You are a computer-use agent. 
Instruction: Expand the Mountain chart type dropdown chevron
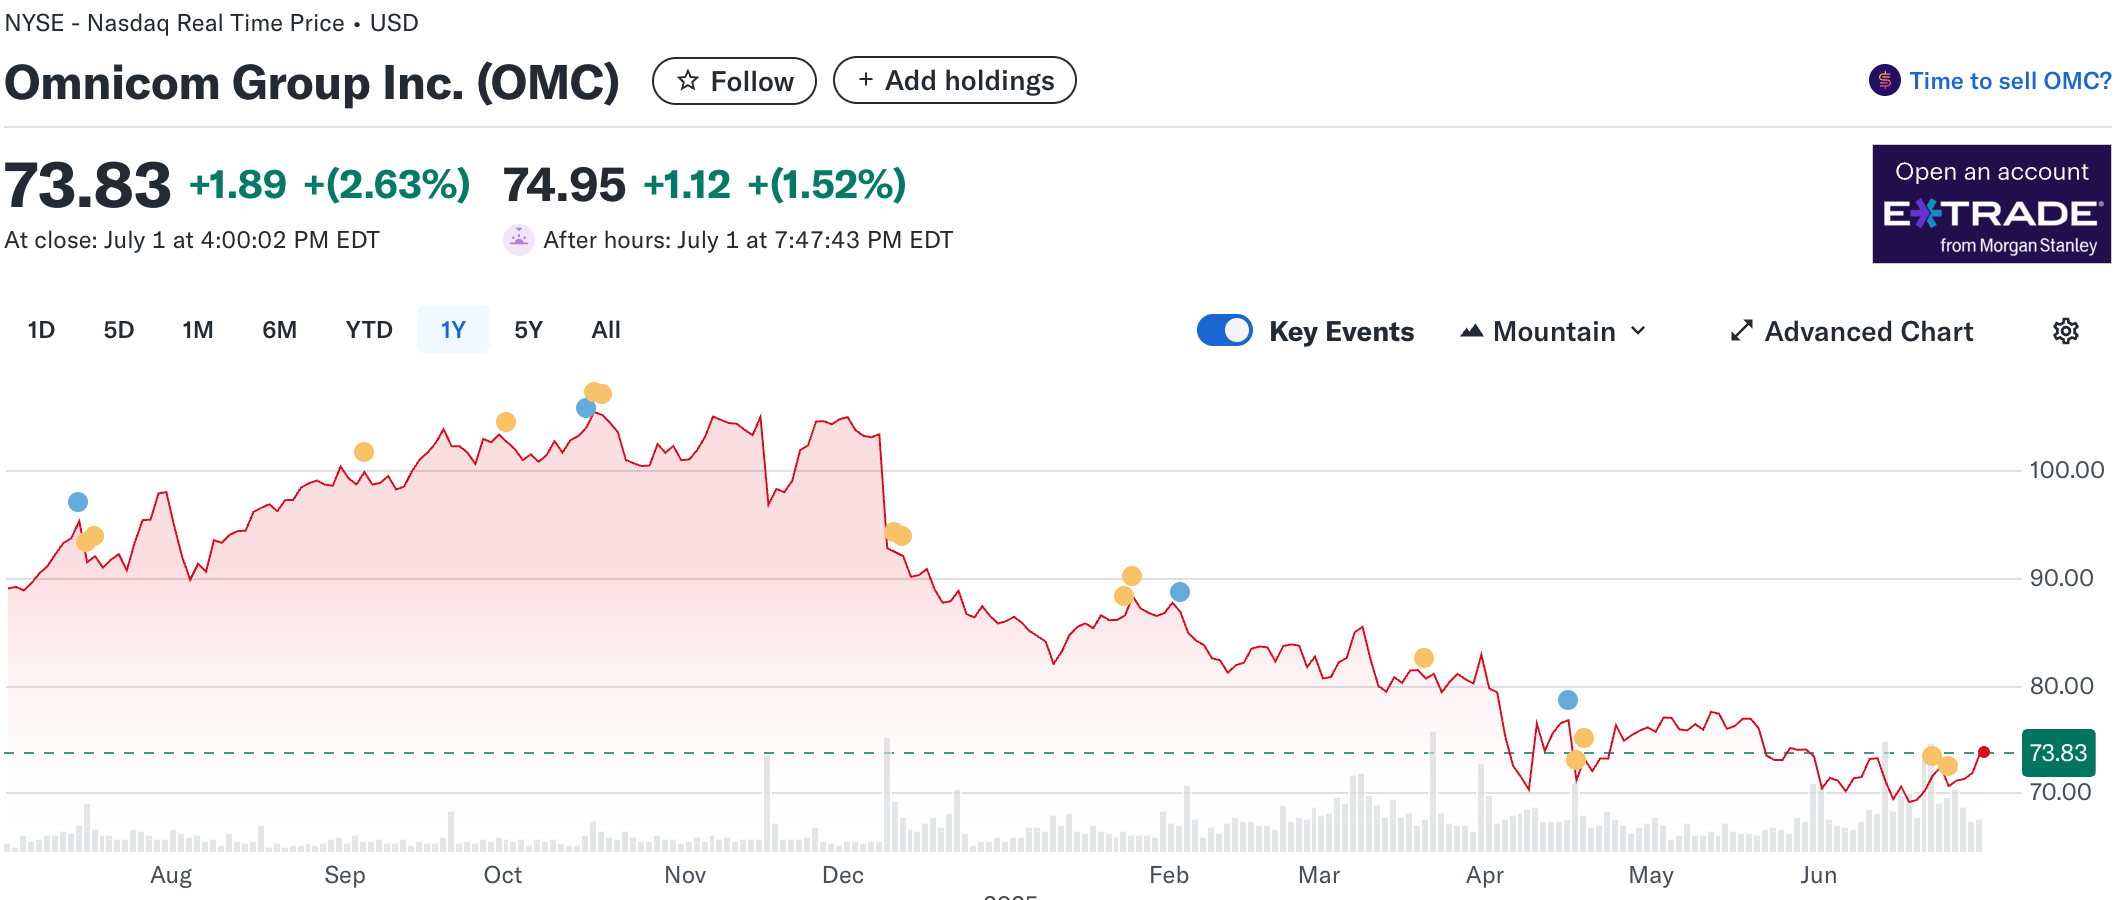click(x=1638, y=331)
